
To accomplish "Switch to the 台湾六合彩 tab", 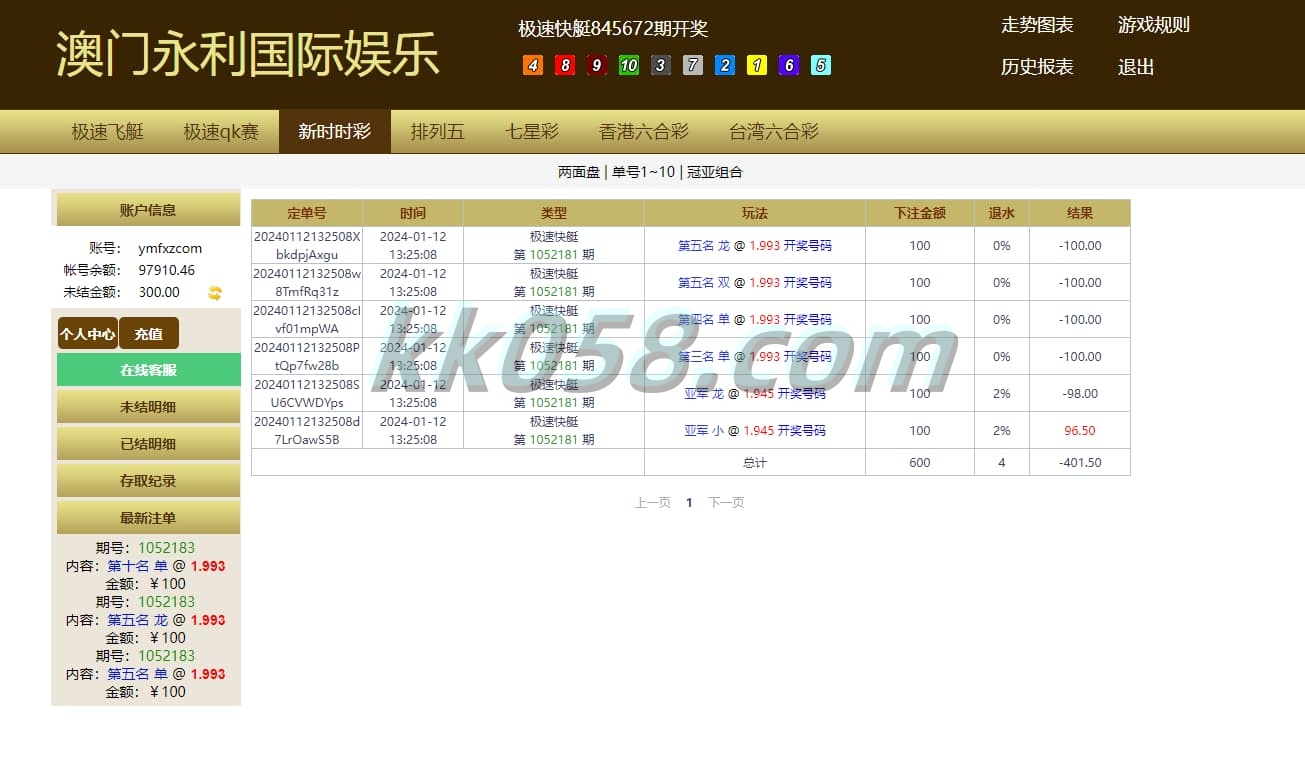I will point(774,131).
